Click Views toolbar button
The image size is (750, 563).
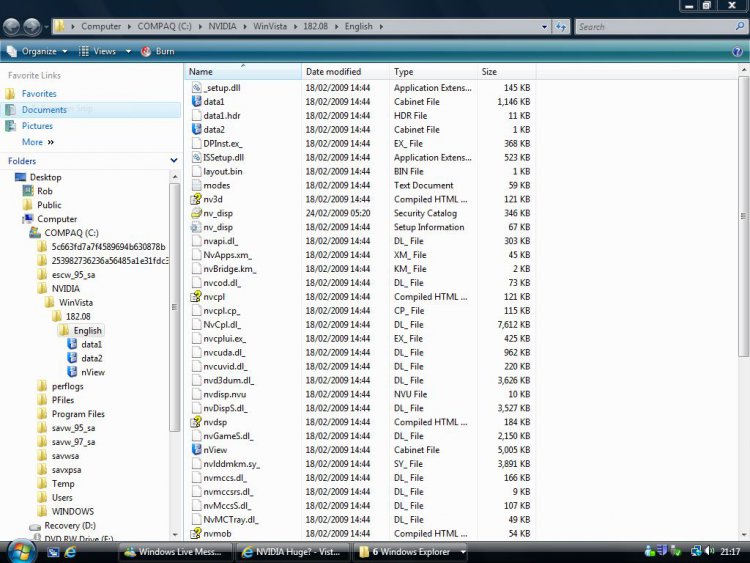tap(99, 51)
